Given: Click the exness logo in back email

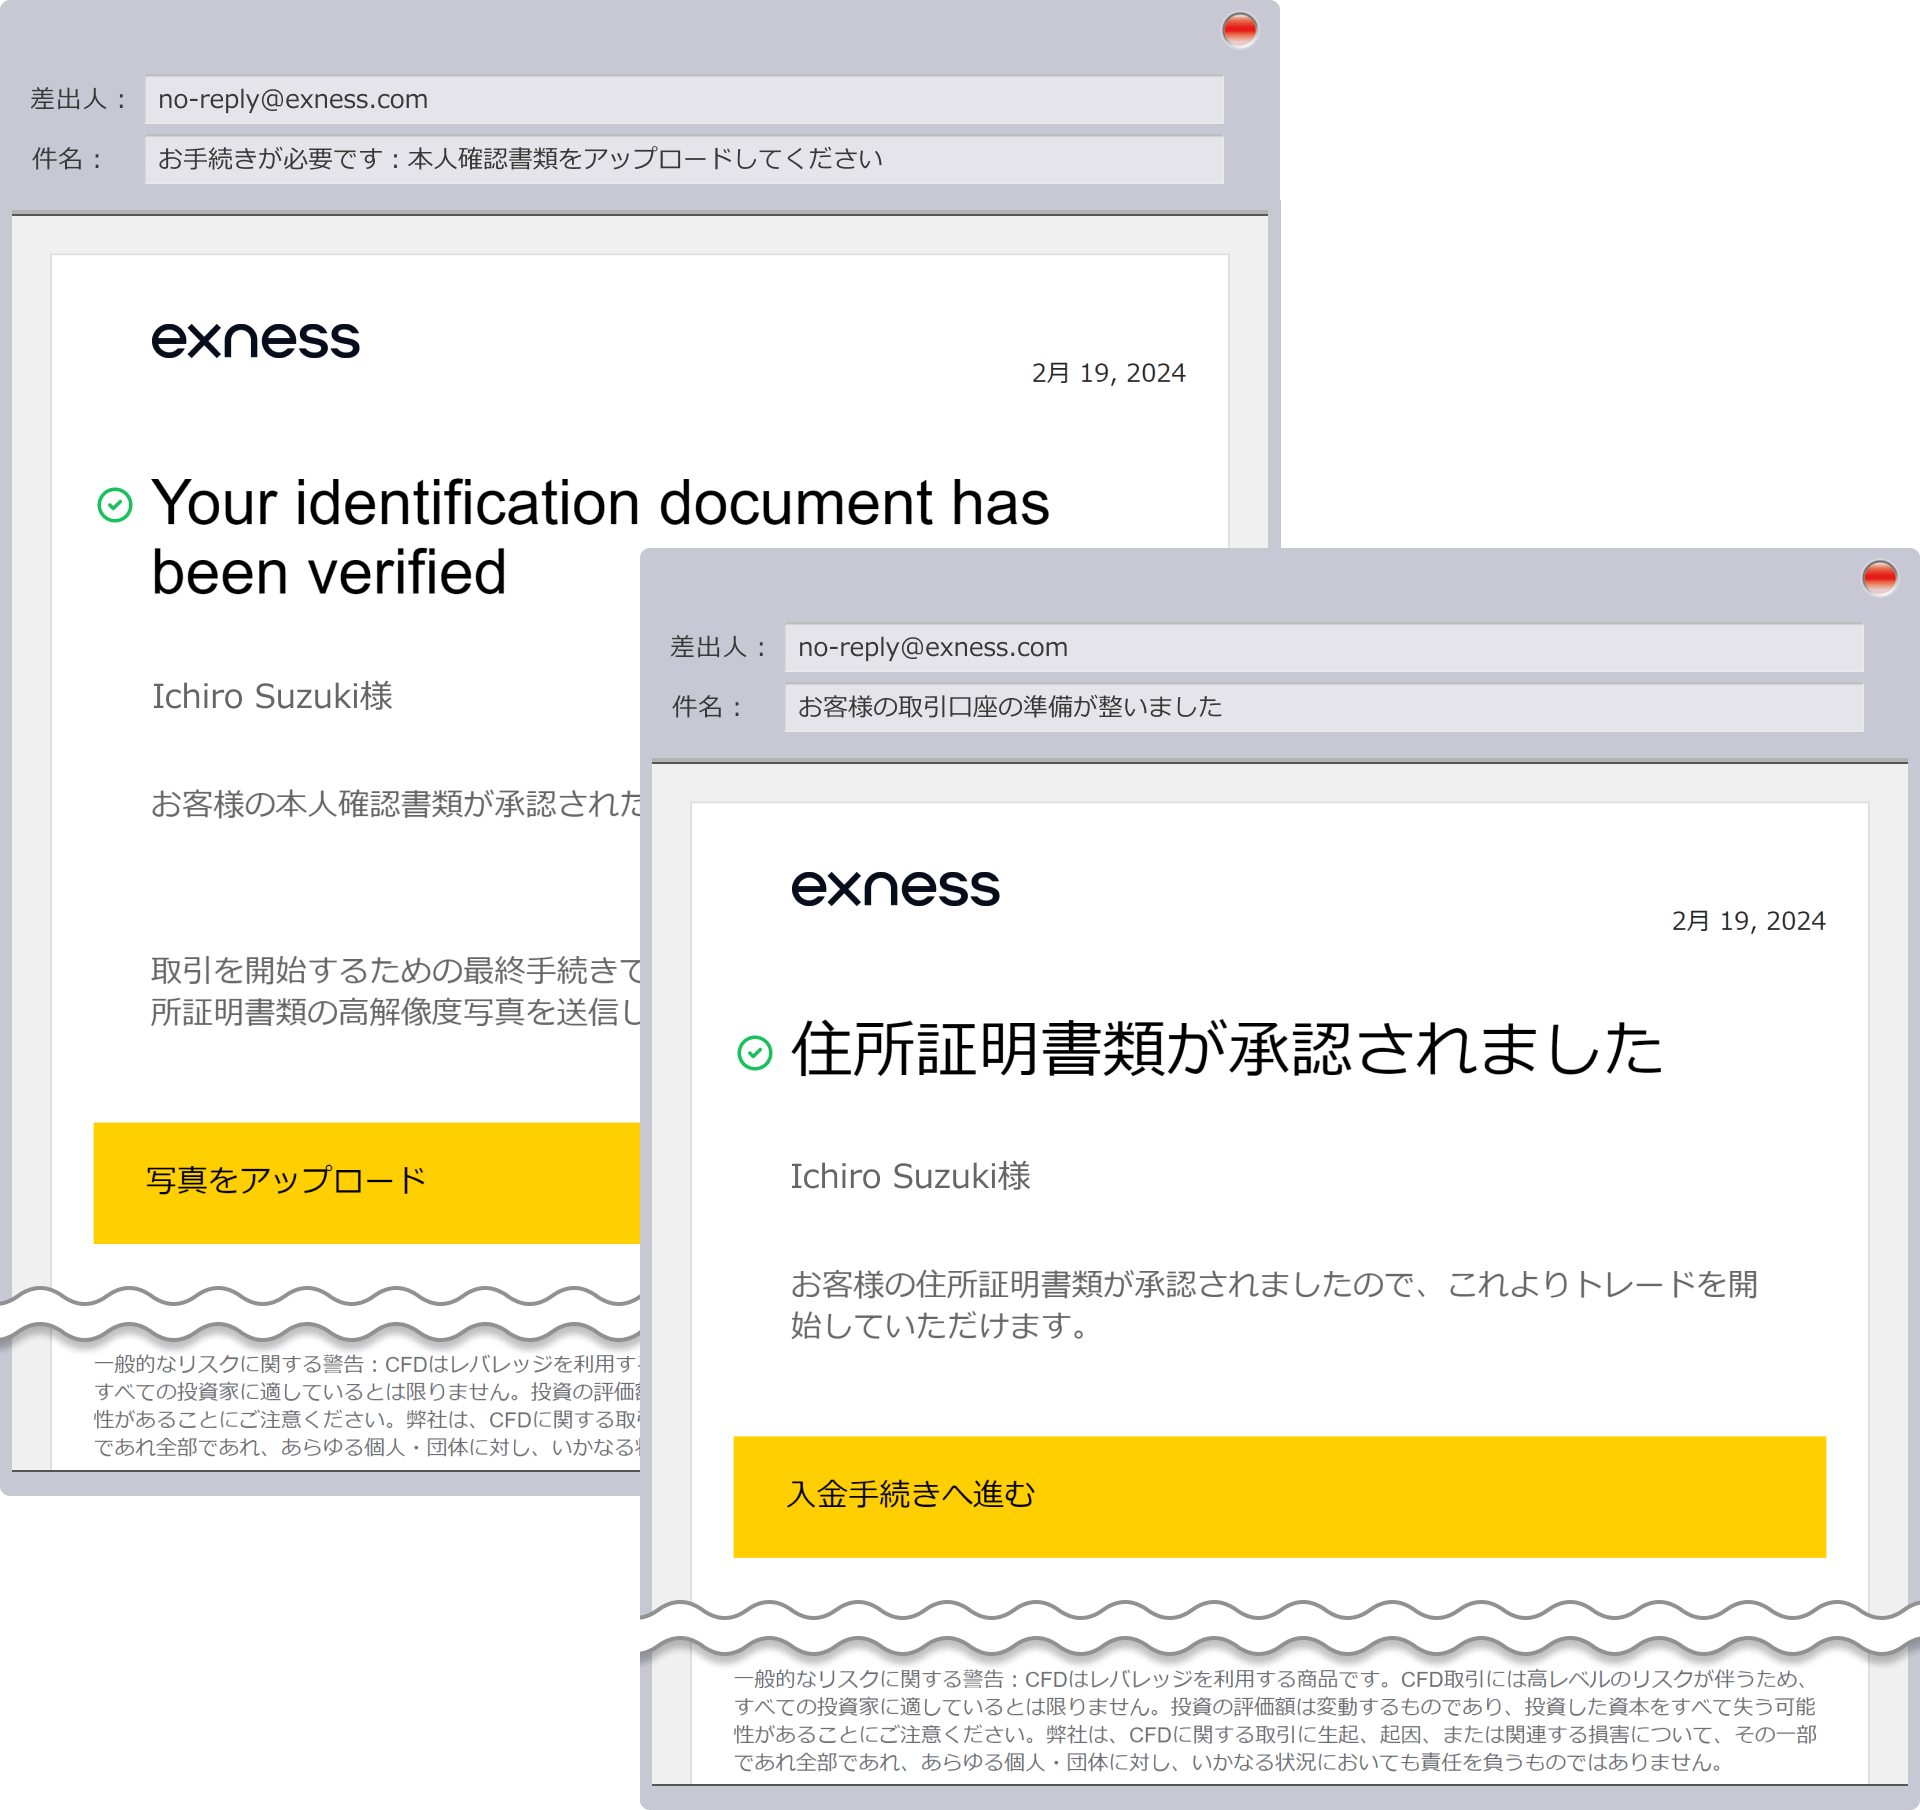Looking at the screenshot, I should (x=256, y=340).
